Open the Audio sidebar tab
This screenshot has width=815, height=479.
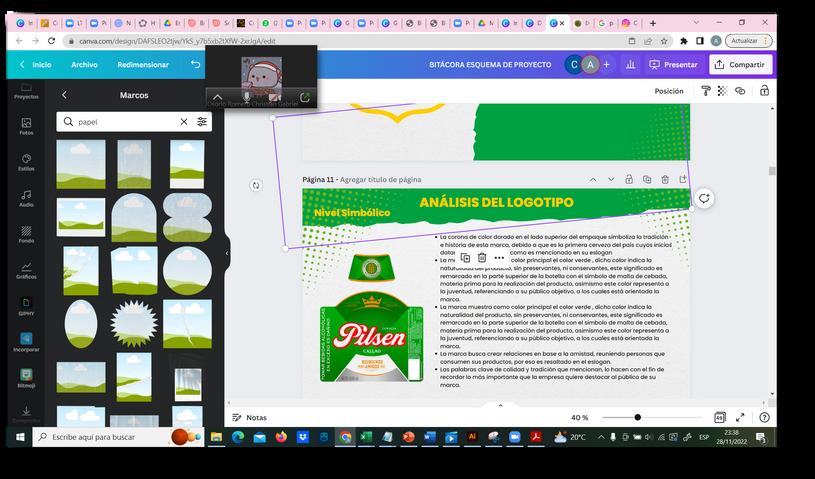(26, 198)
